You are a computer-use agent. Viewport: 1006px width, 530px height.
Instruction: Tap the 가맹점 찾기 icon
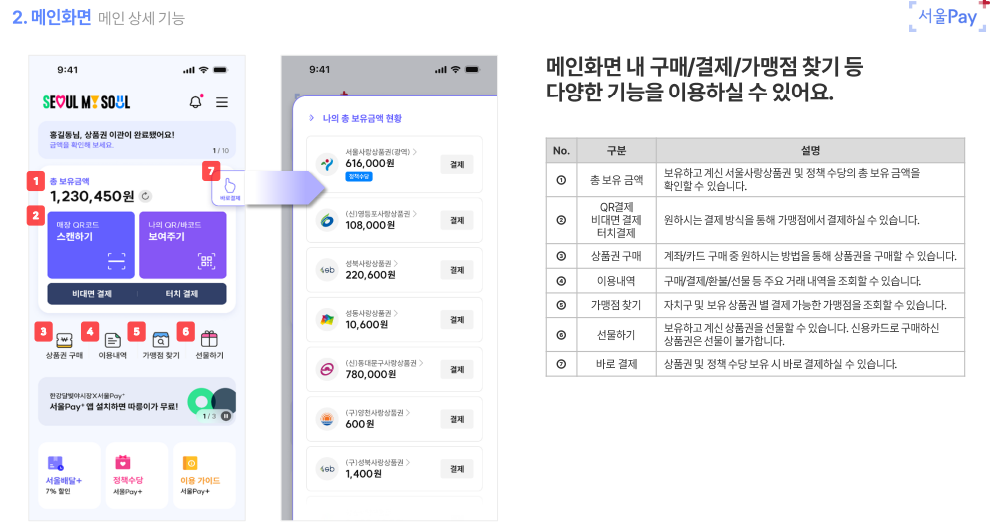point(160,339)
